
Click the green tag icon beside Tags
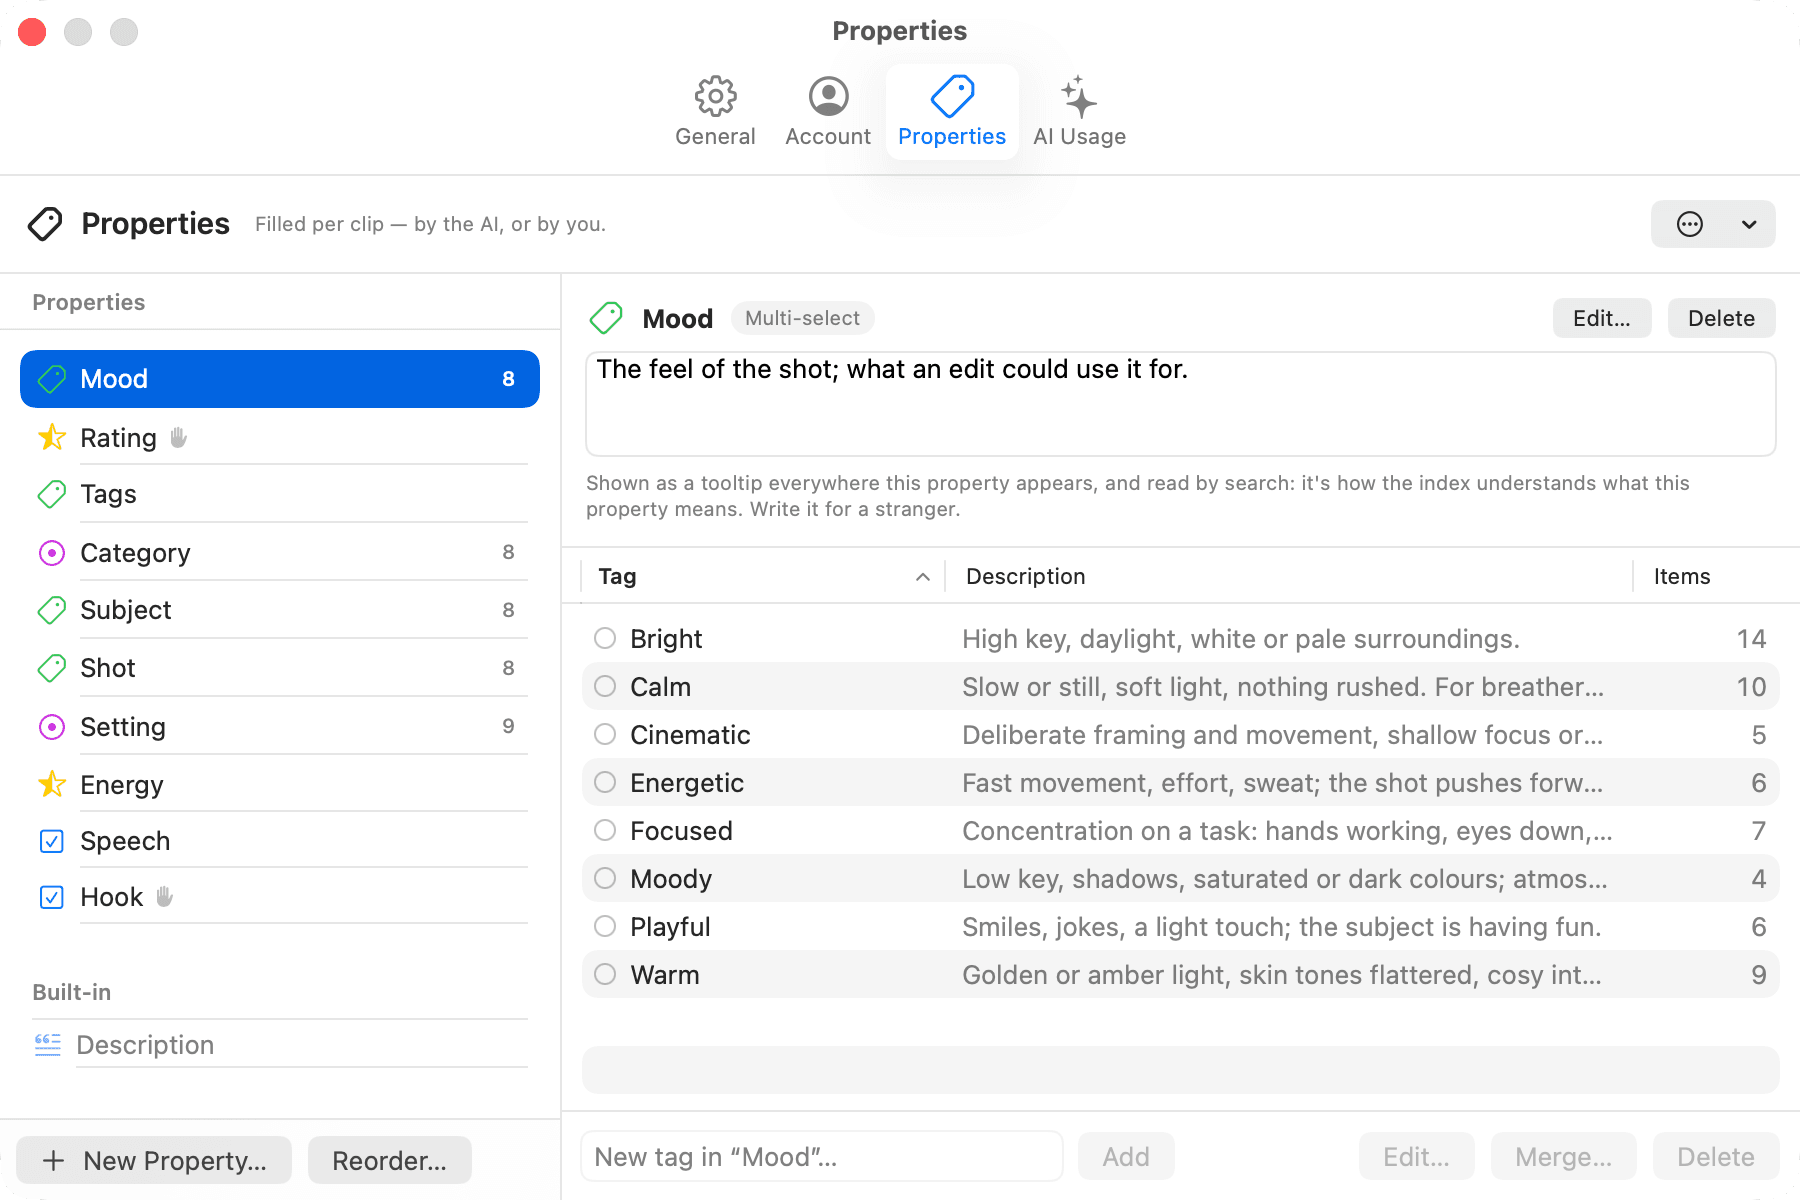click(52, 494)
